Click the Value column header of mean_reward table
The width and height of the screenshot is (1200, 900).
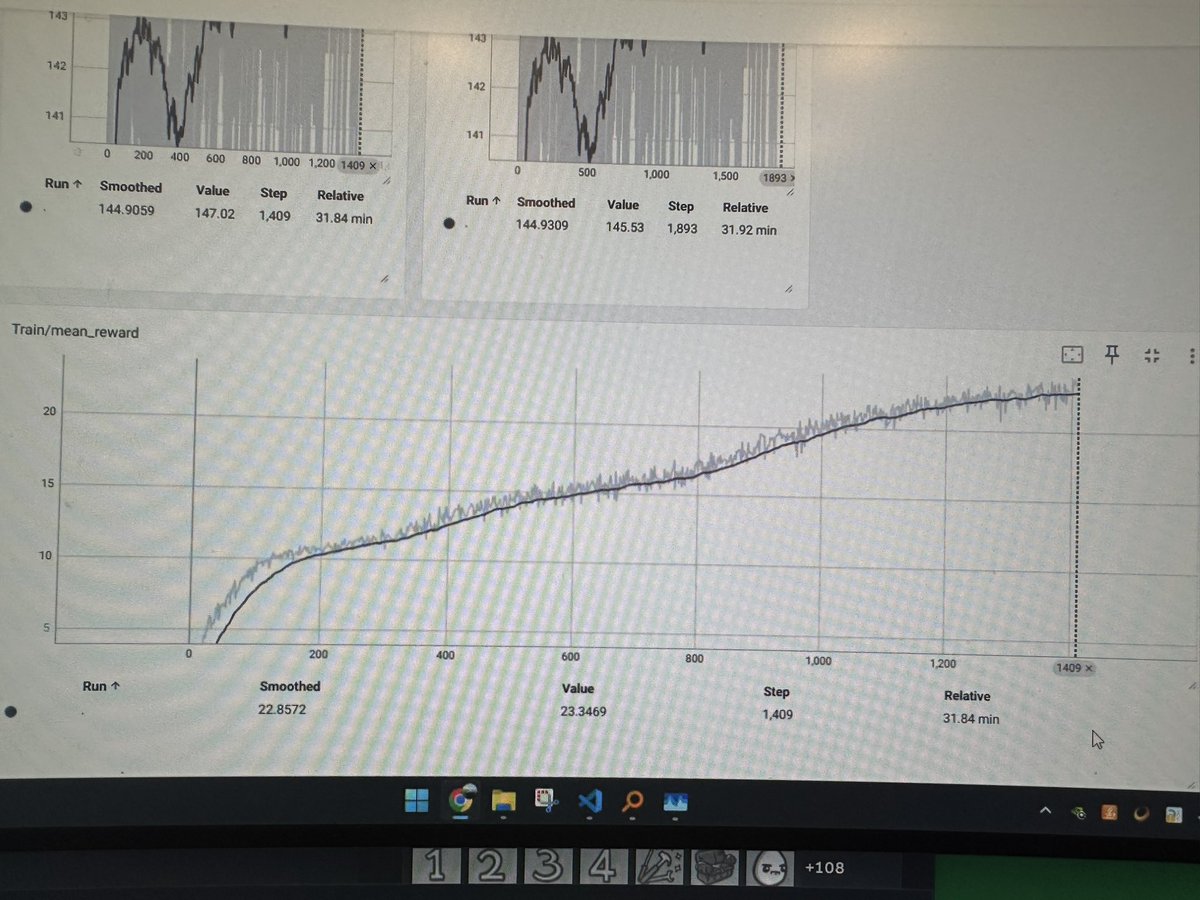click(578, 688)
